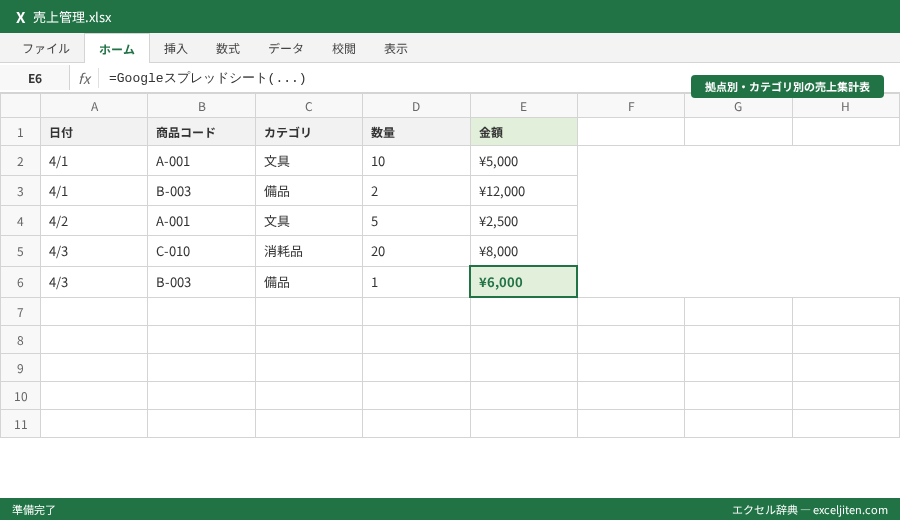Click the エクセル辞典 exceljiten.com status text
900x520 pixels.
point(809,510)
